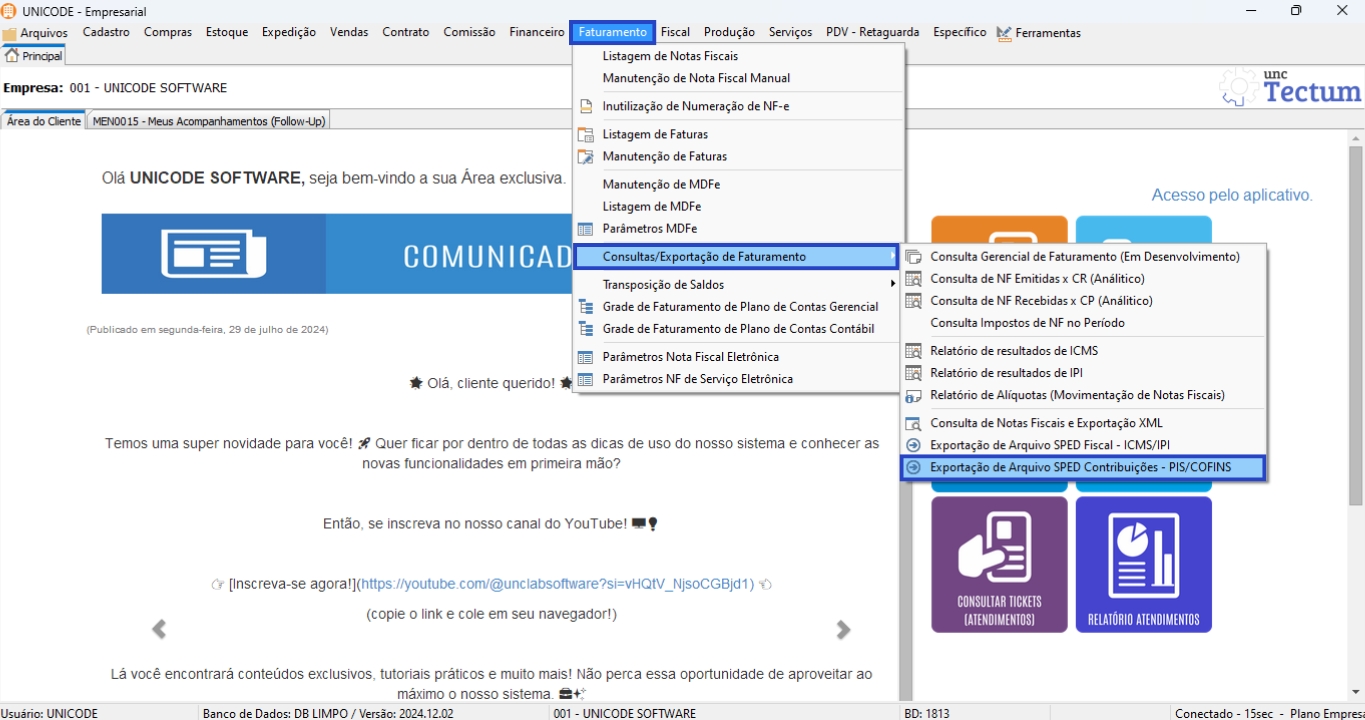The image size is (1365, 720).
Task: Open the Financeiro menu
Action: point(536,32)
